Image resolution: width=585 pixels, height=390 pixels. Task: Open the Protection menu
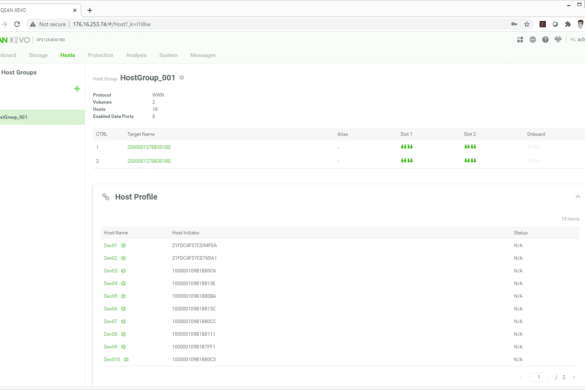[x=100, y=55]
